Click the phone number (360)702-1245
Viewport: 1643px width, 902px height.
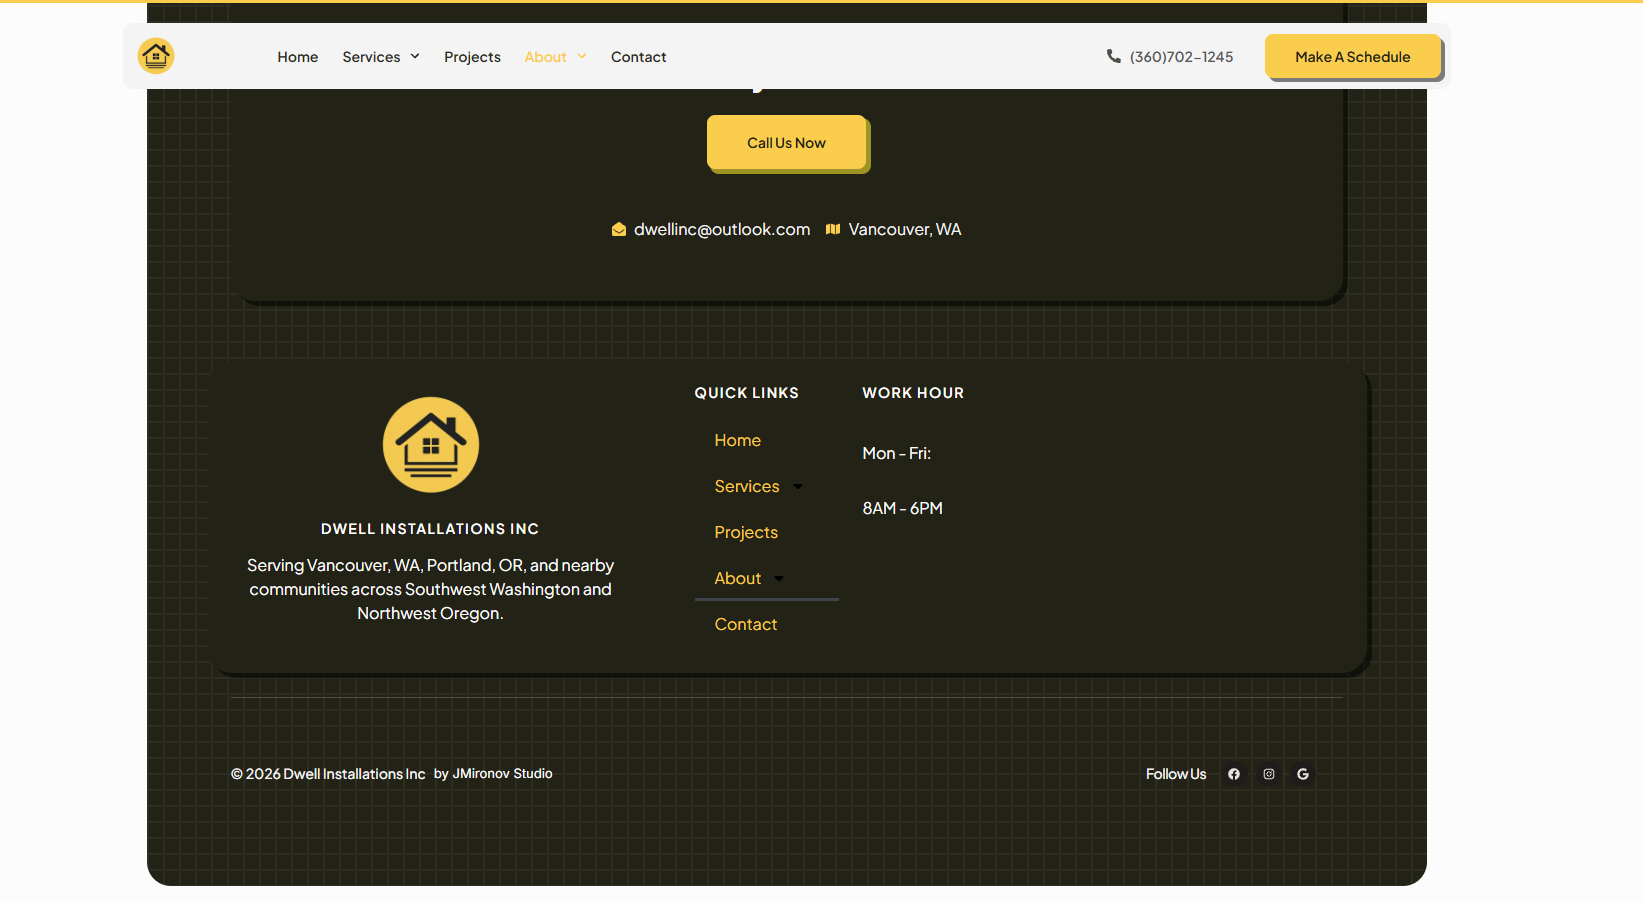(x=1181, y=57)
